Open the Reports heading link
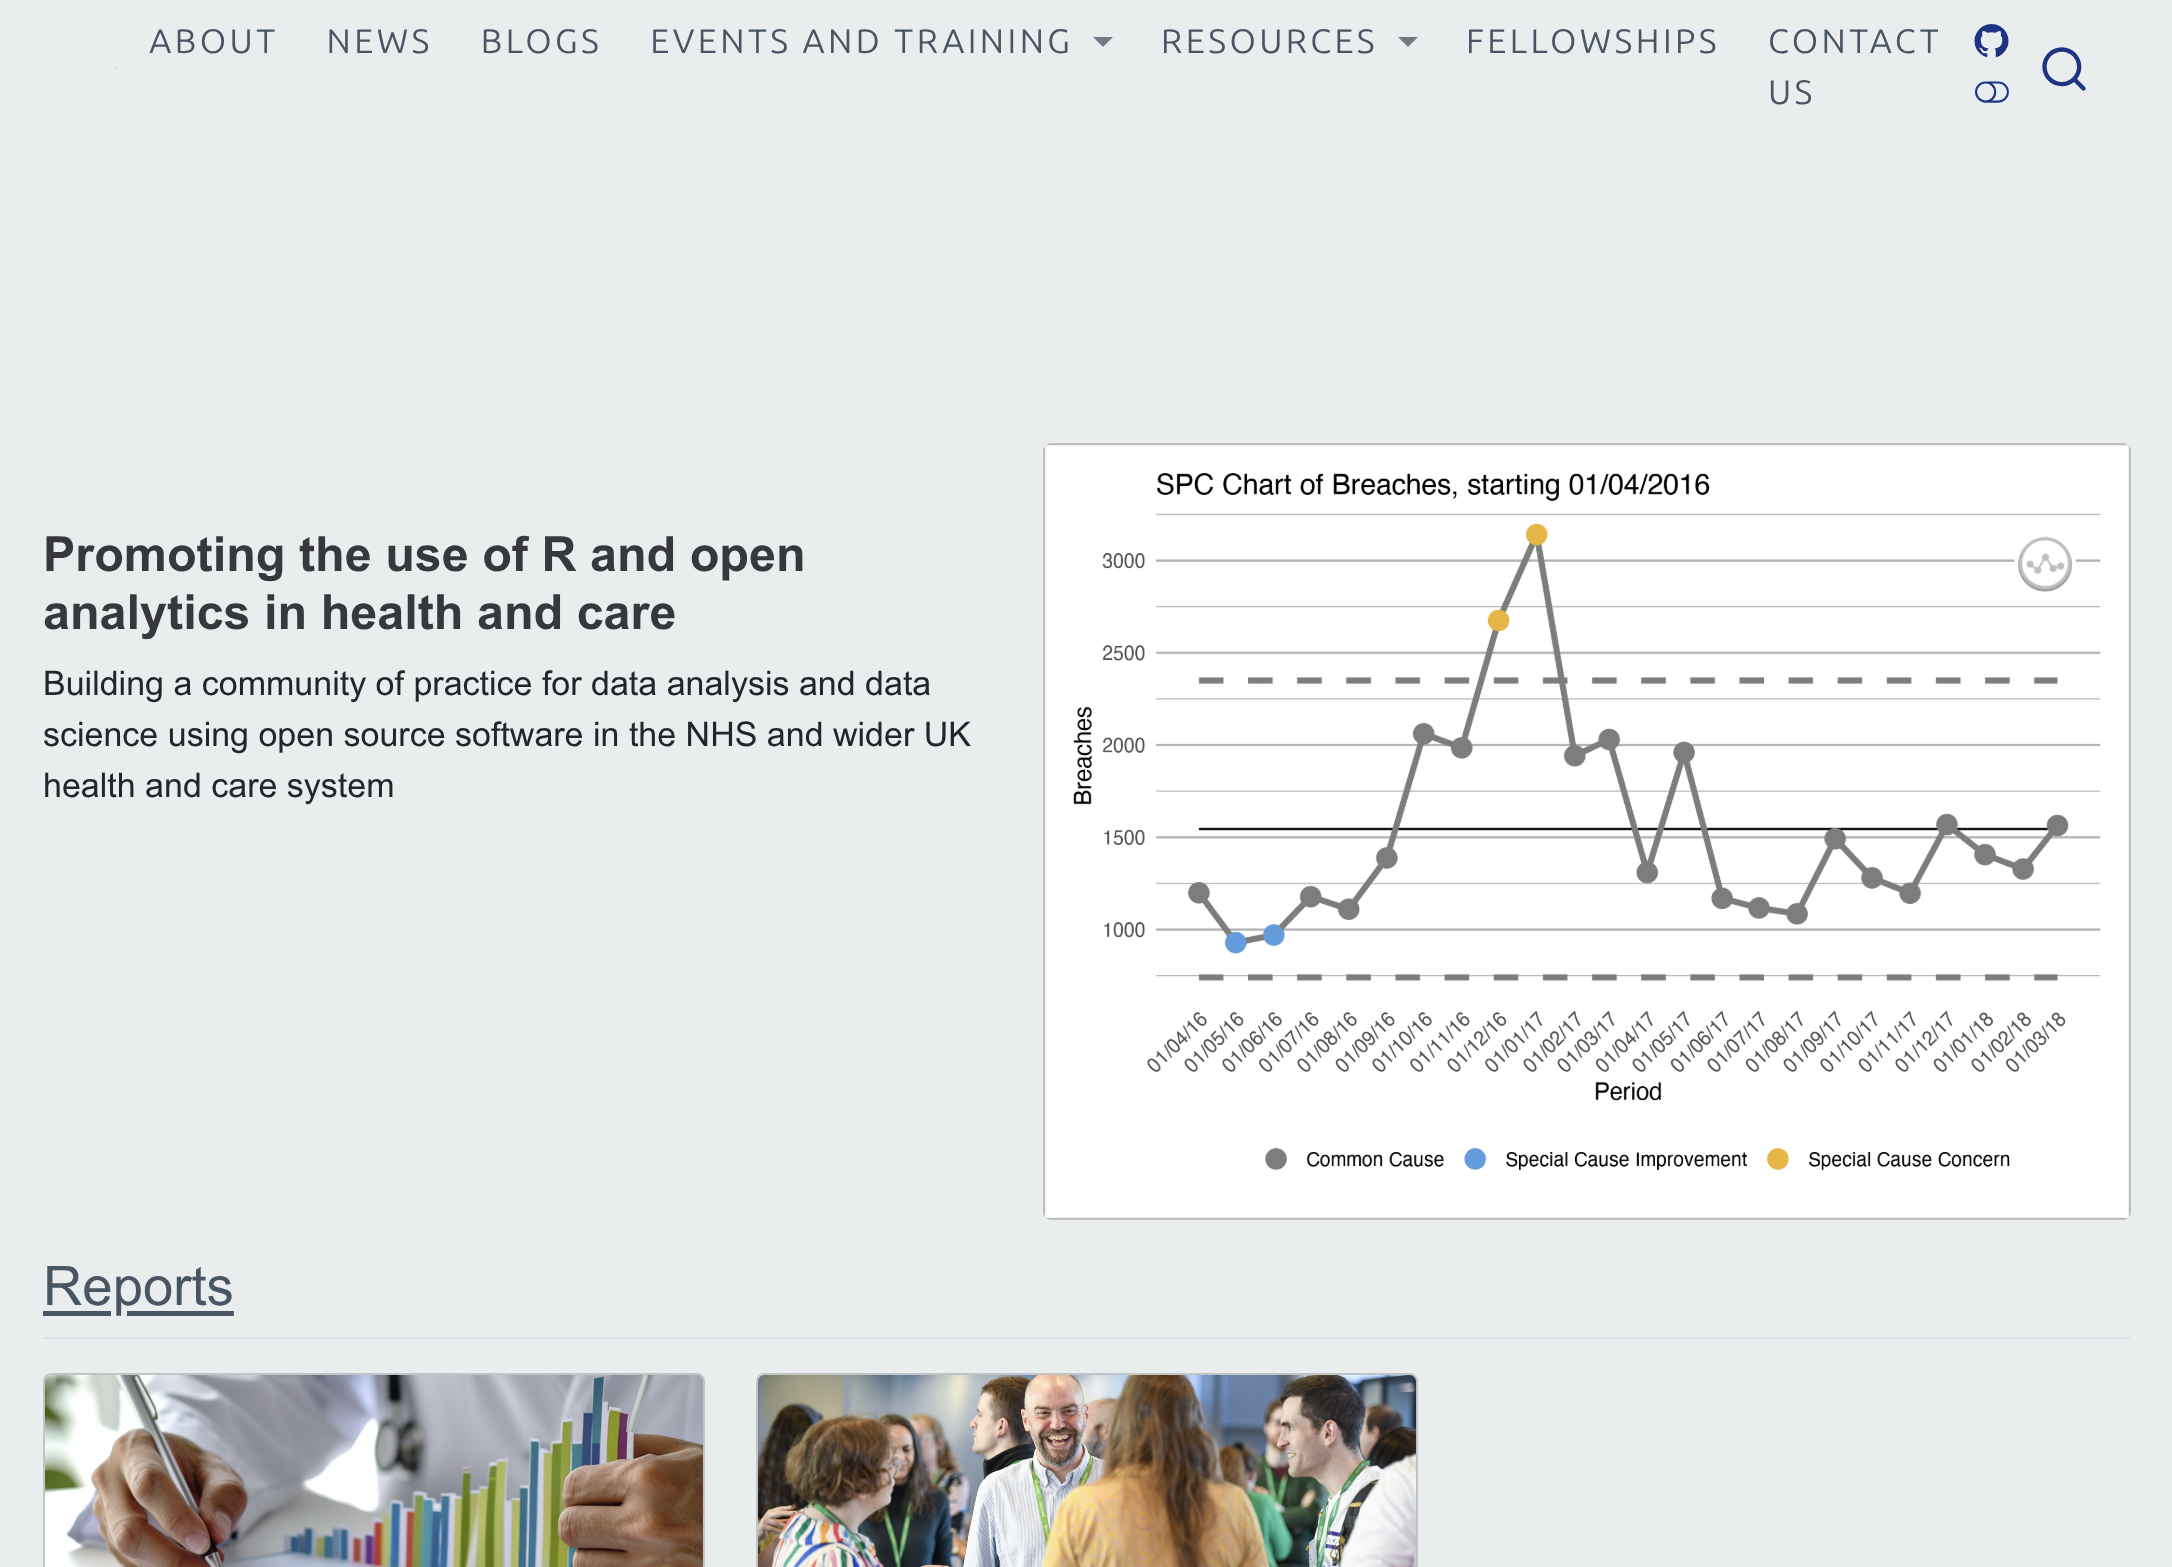The height and width of the screenshot is (1567, 2172). [138, 1286]
